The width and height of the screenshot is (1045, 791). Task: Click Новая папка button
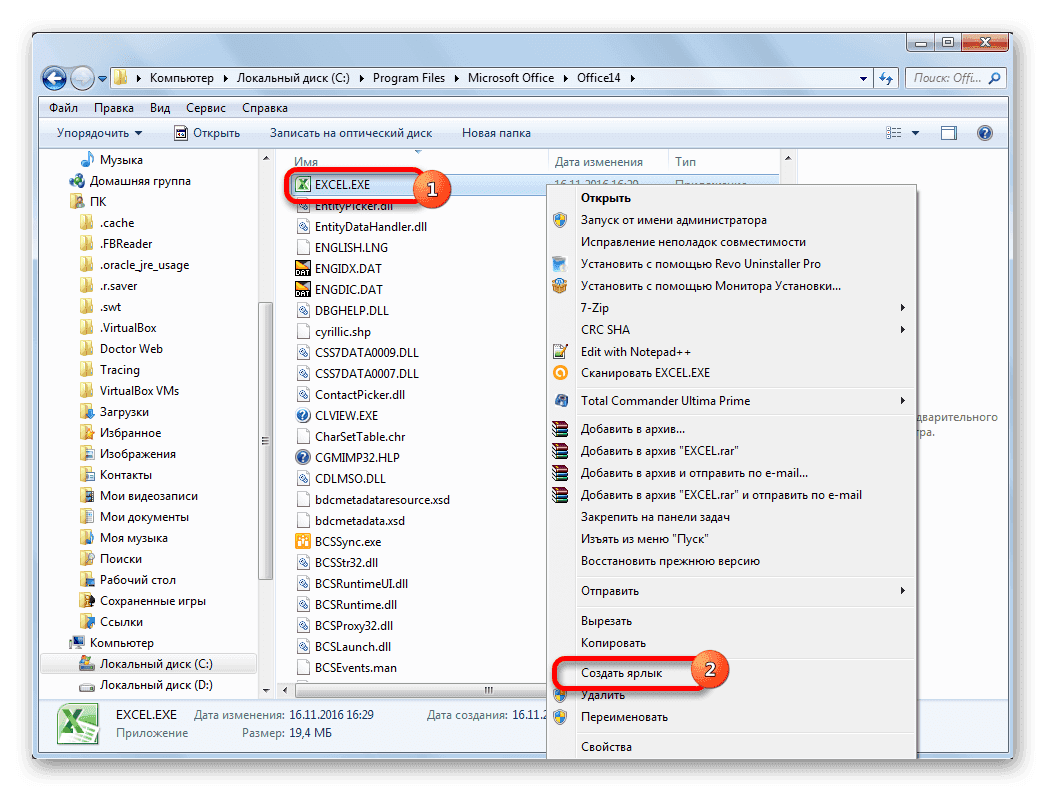click(x=496, y=133)
